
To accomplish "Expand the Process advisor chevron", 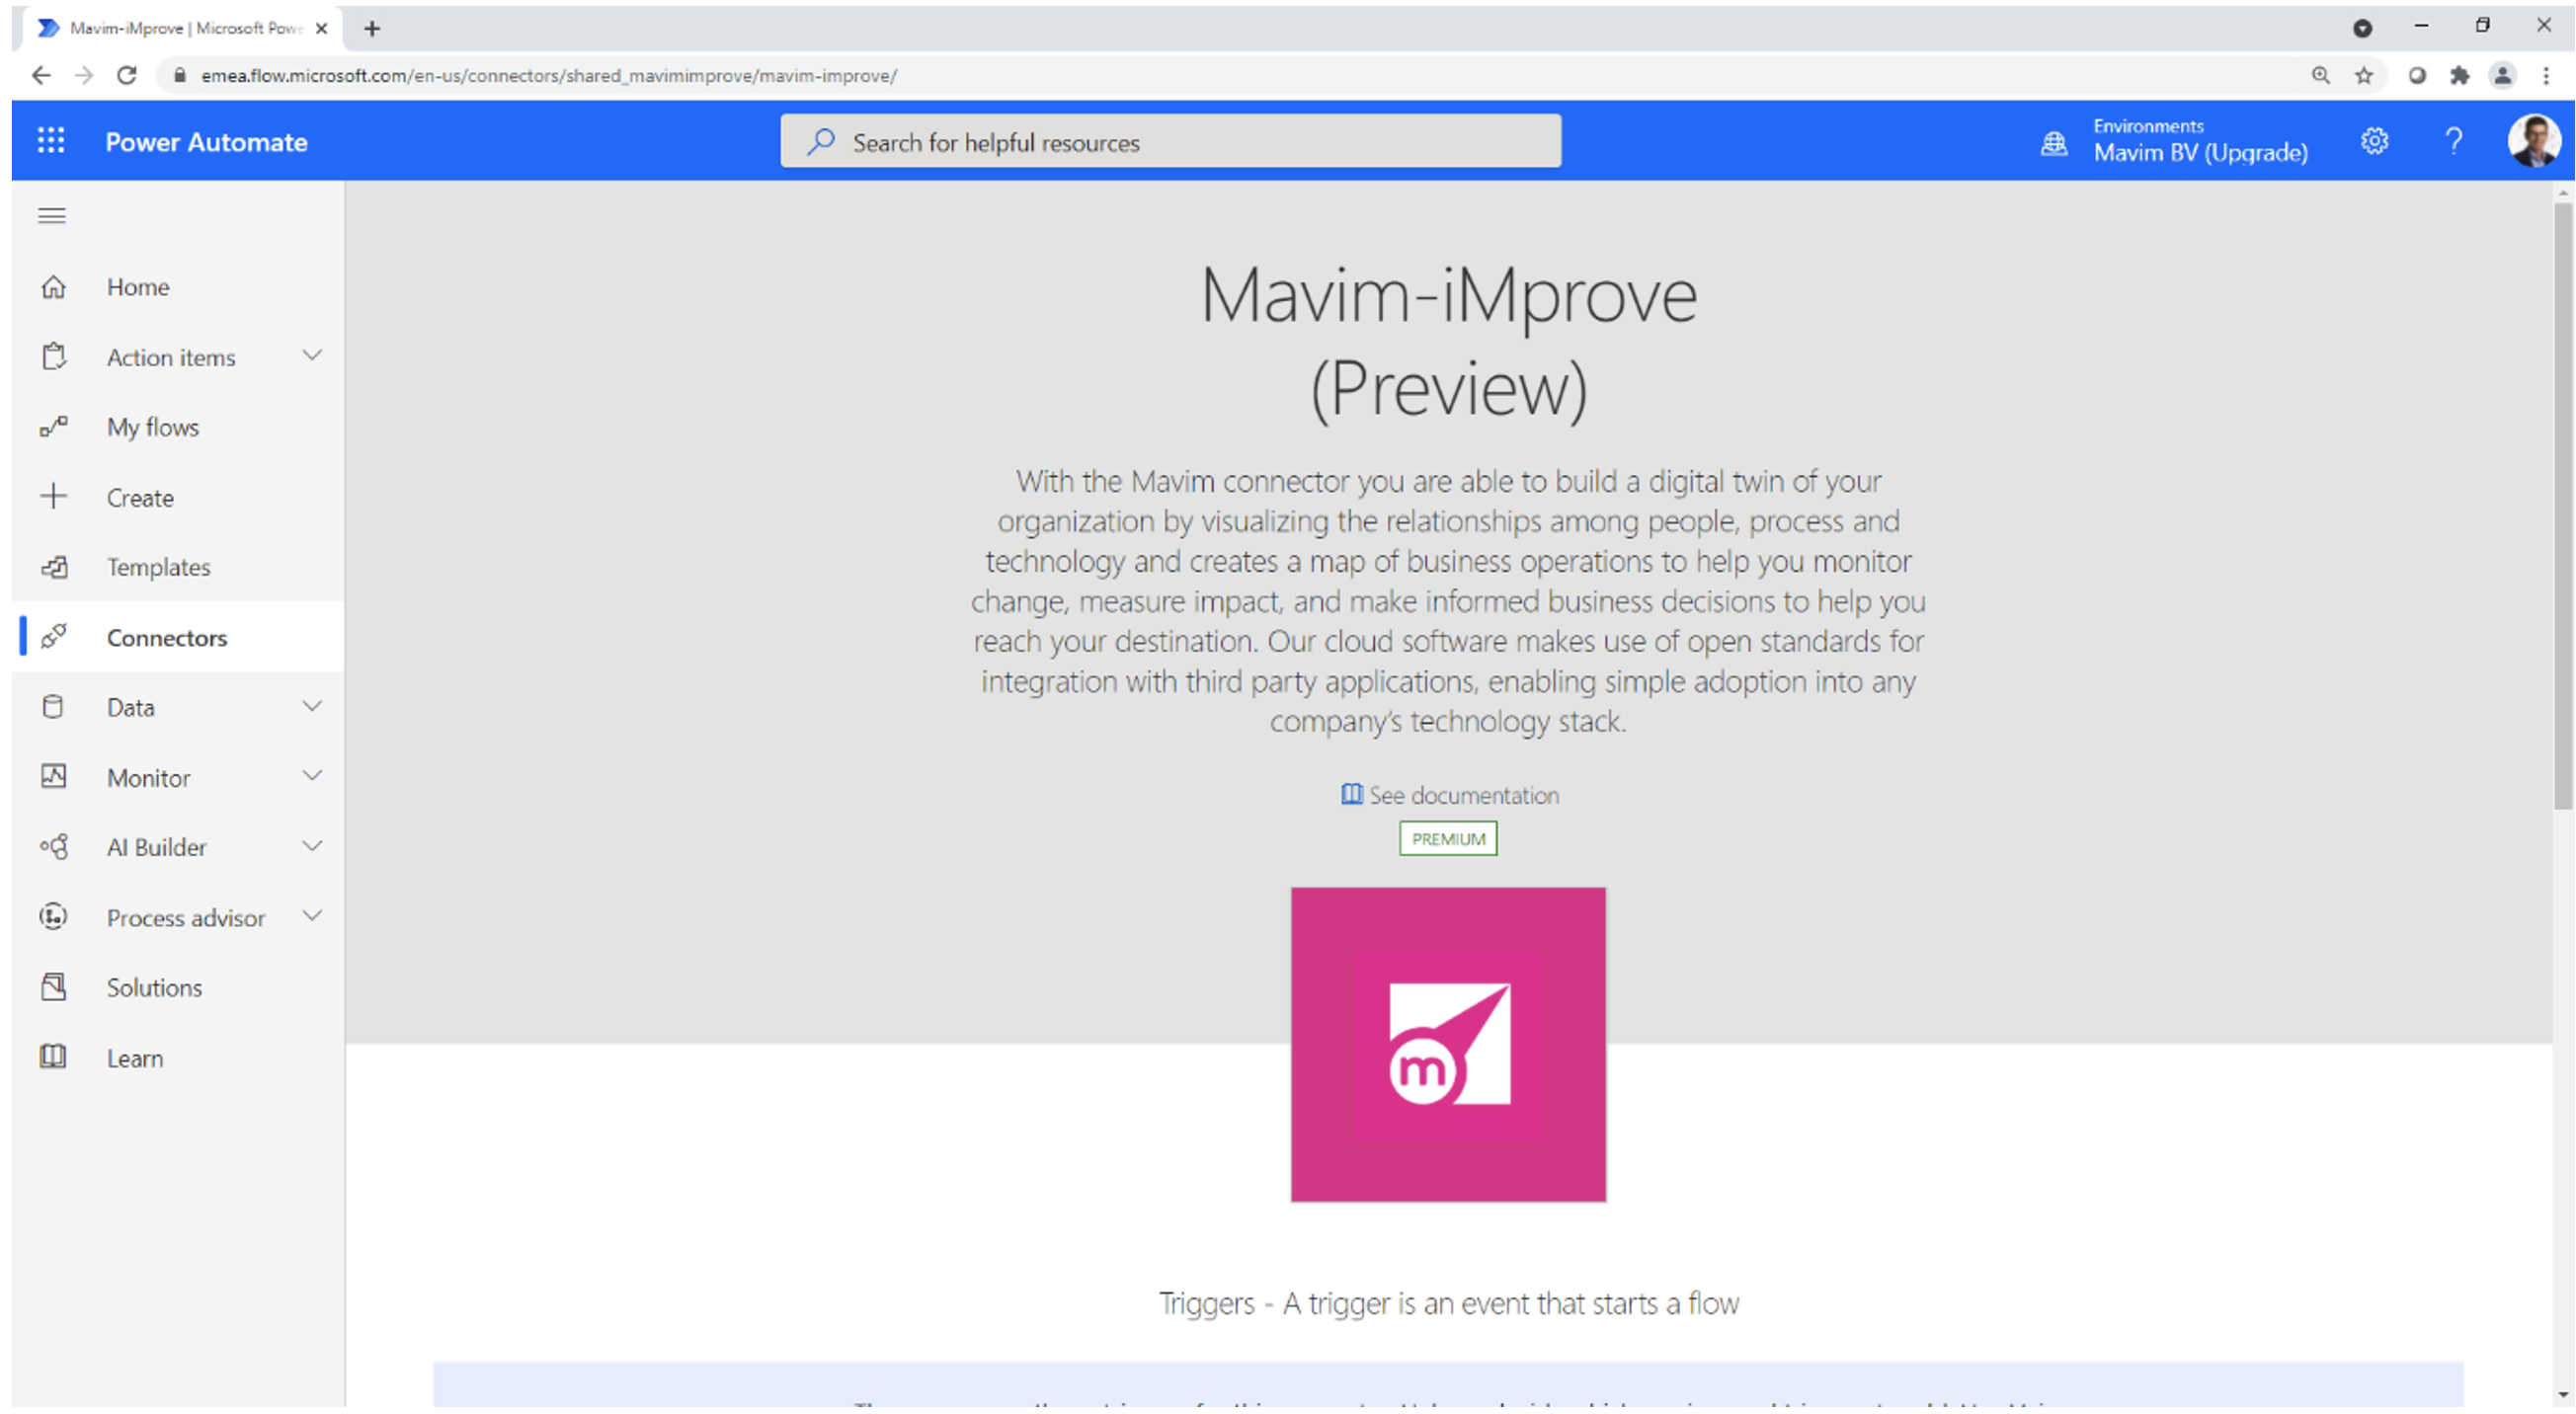I will pos(312,916).
